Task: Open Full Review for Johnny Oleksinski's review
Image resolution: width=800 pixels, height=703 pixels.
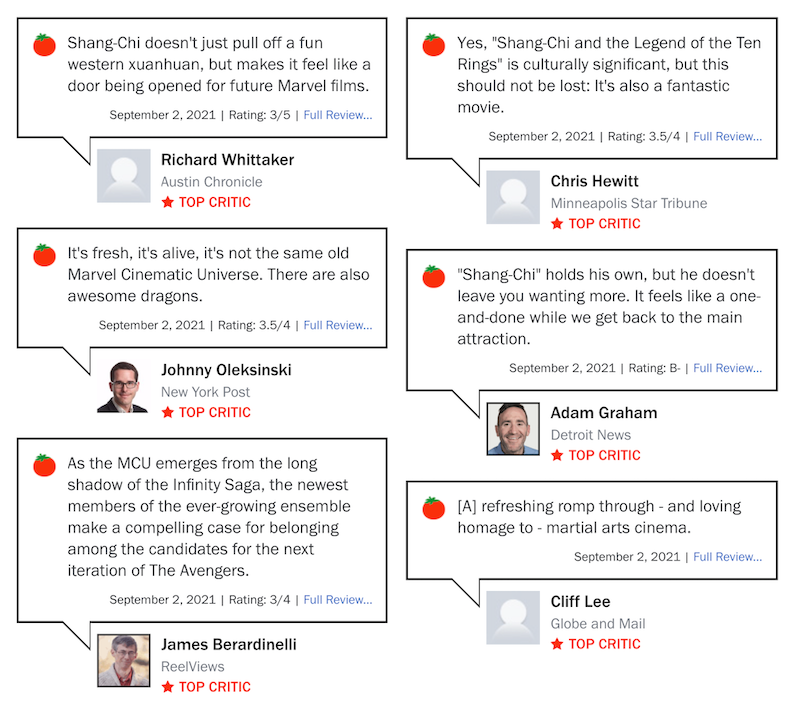Action: tap(338, 325)
